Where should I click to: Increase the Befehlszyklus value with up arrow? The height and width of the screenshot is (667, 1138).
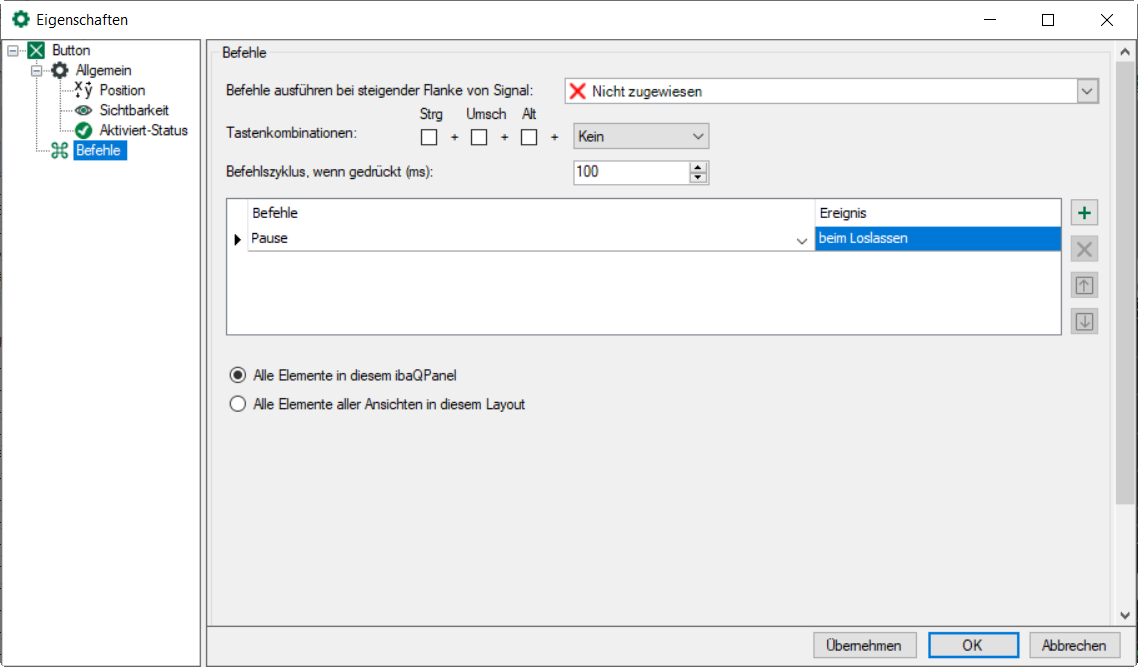(697, 168)
